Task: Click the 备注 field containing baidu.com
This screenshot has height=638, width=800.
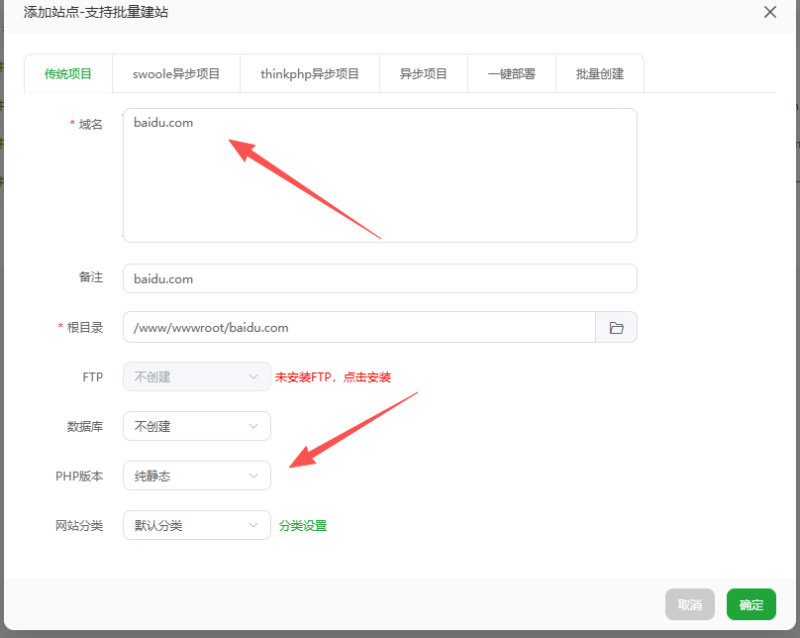Action: click(380, 278)
